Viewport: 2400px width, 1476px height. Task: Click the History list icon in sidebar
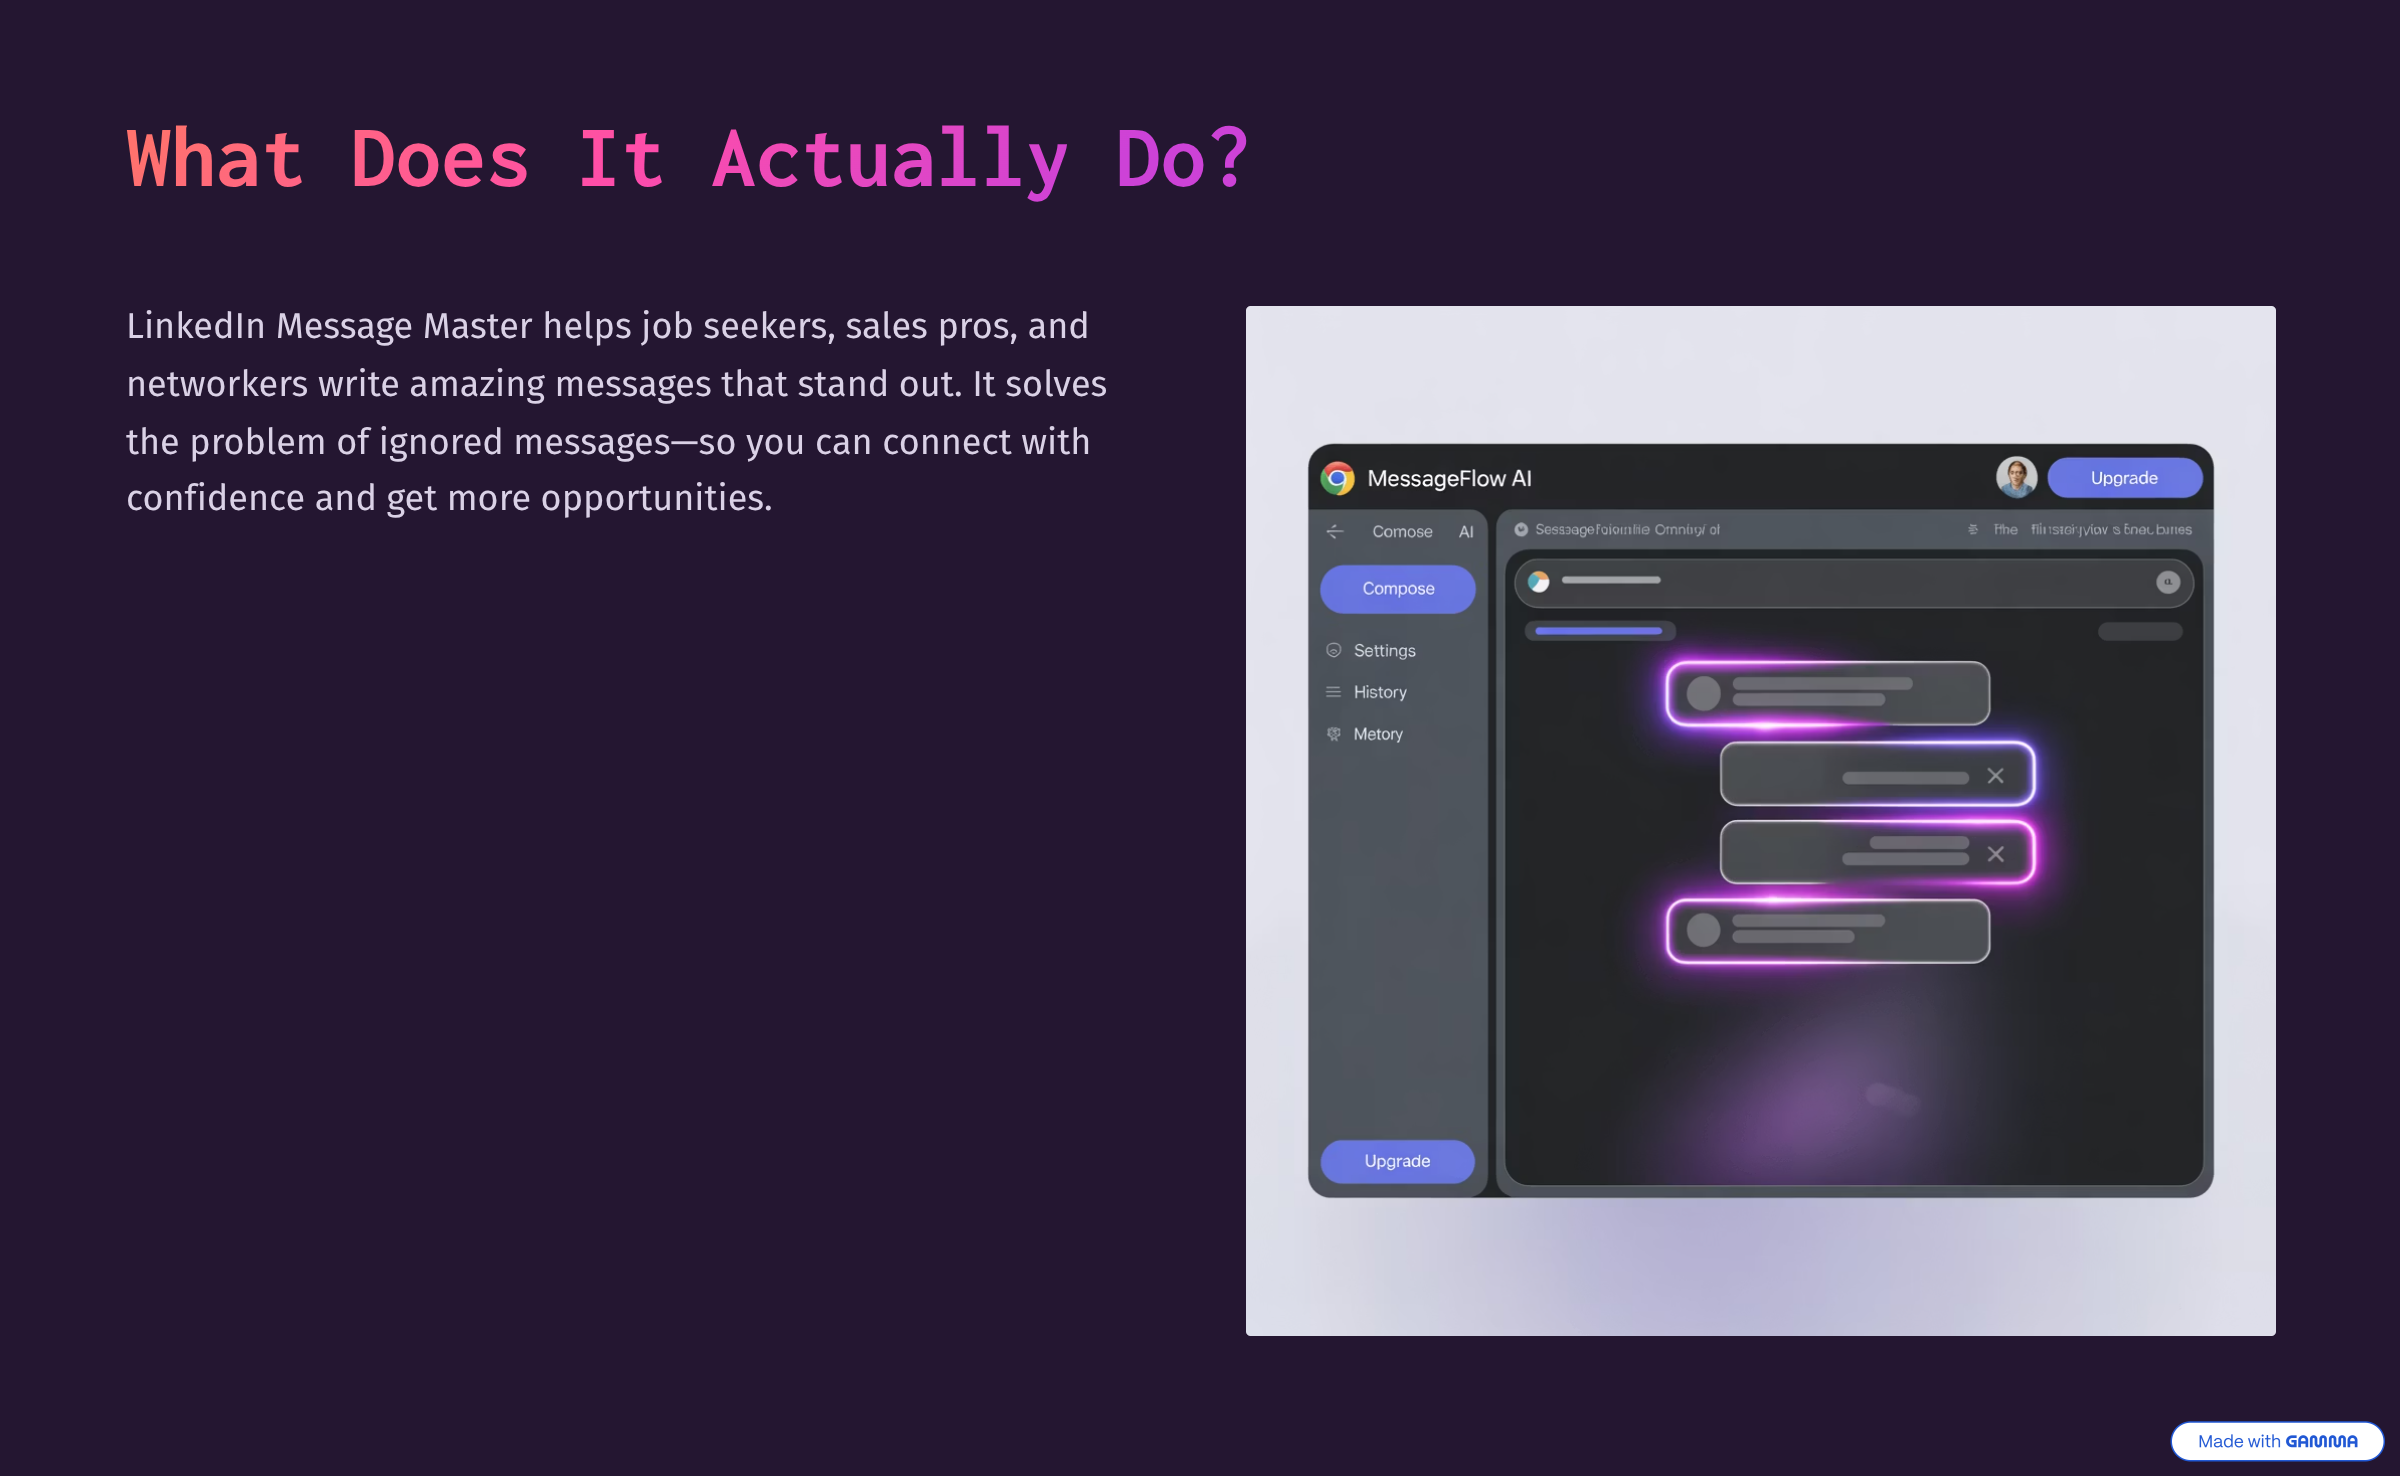click(1333, 692)
